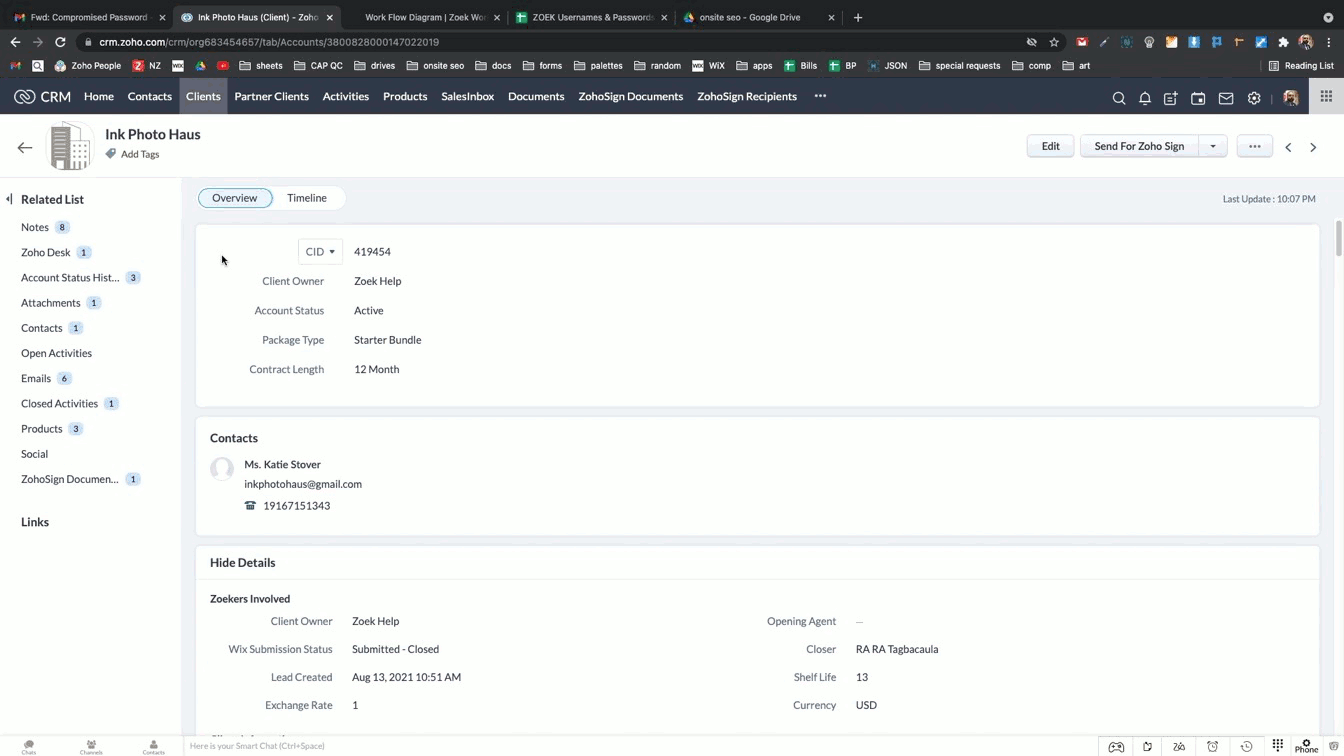
Task: Open the Activities module
Action: (x=346, y=97)
